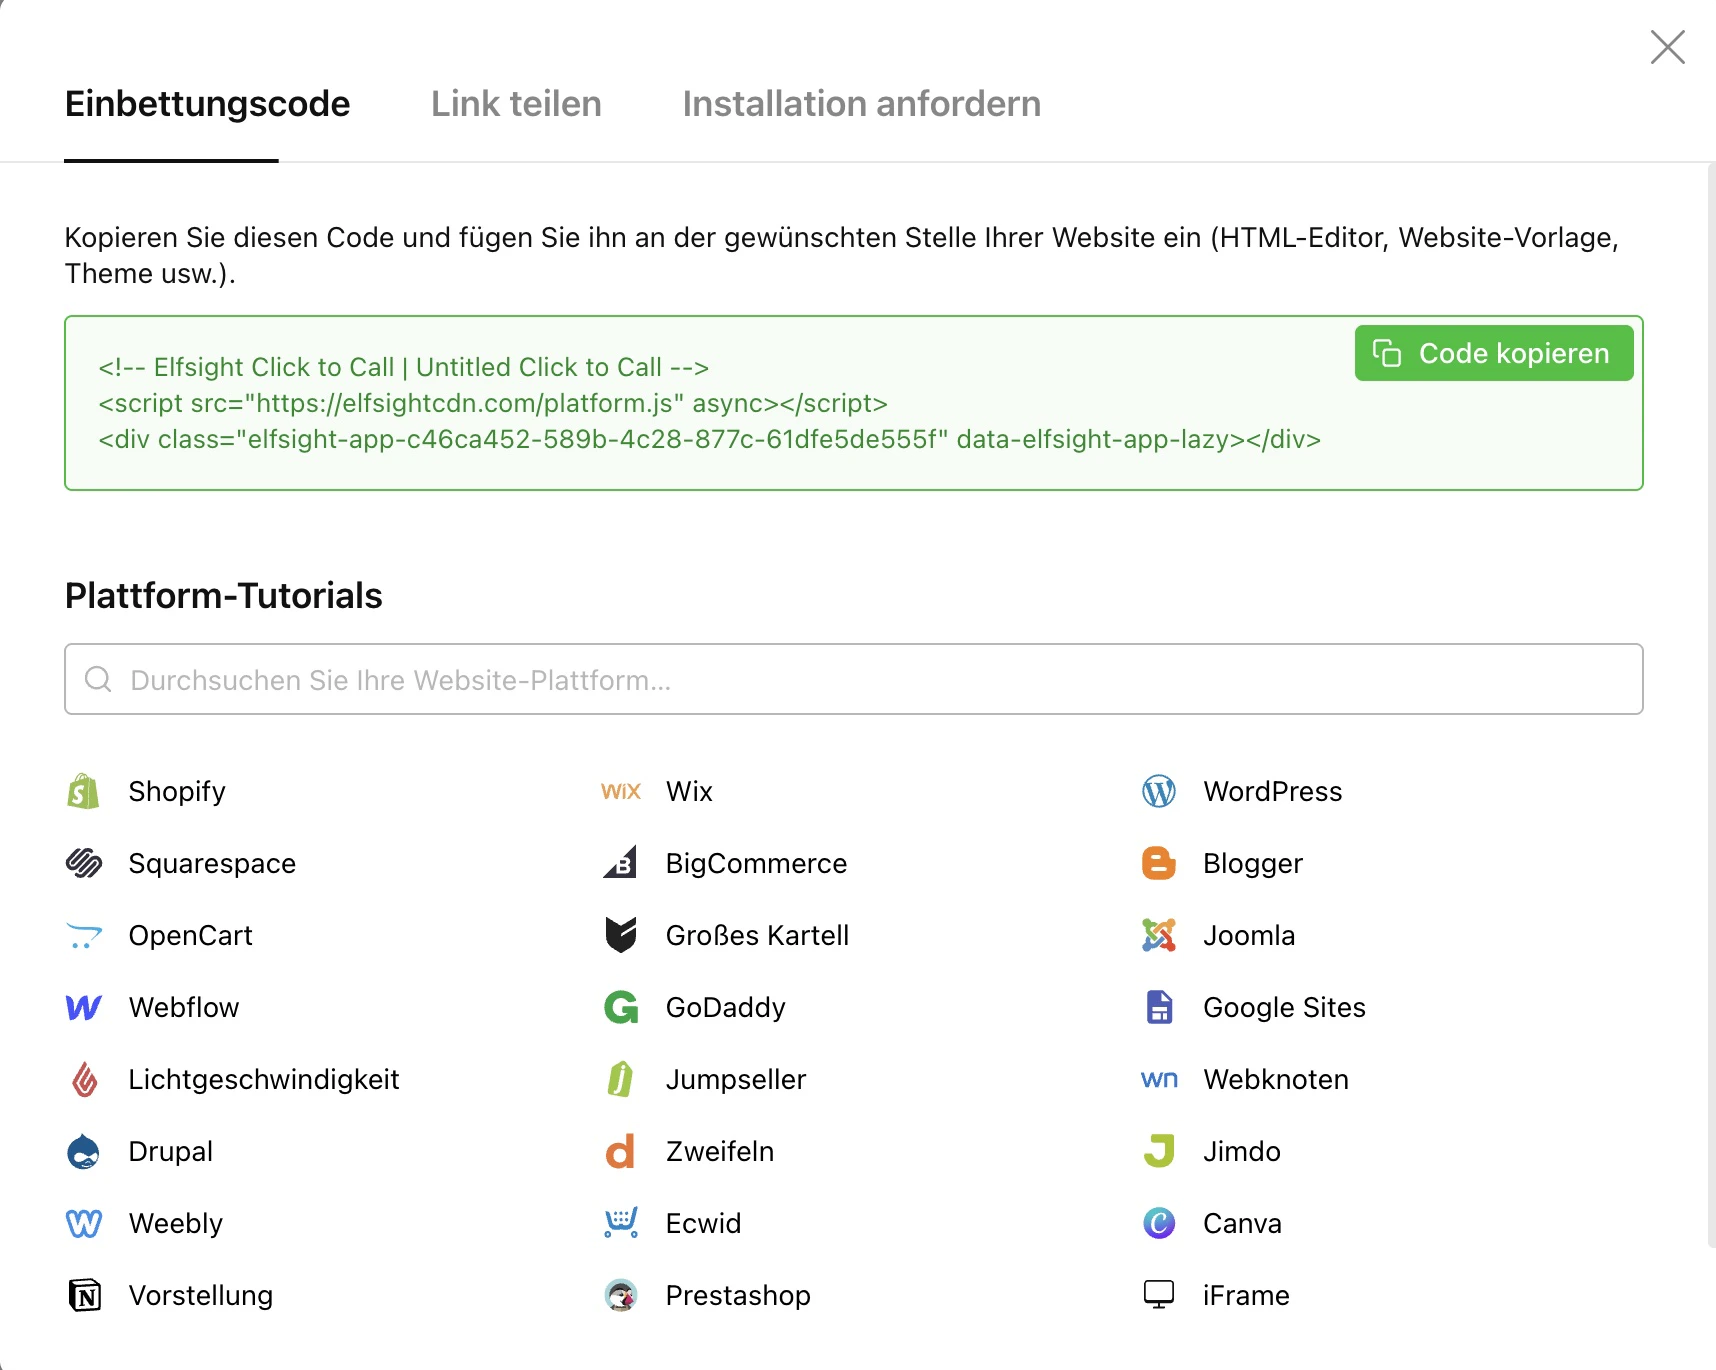Click the Squarespace logo icon
Screen dimensions: 1716x1370
point(84,863)
